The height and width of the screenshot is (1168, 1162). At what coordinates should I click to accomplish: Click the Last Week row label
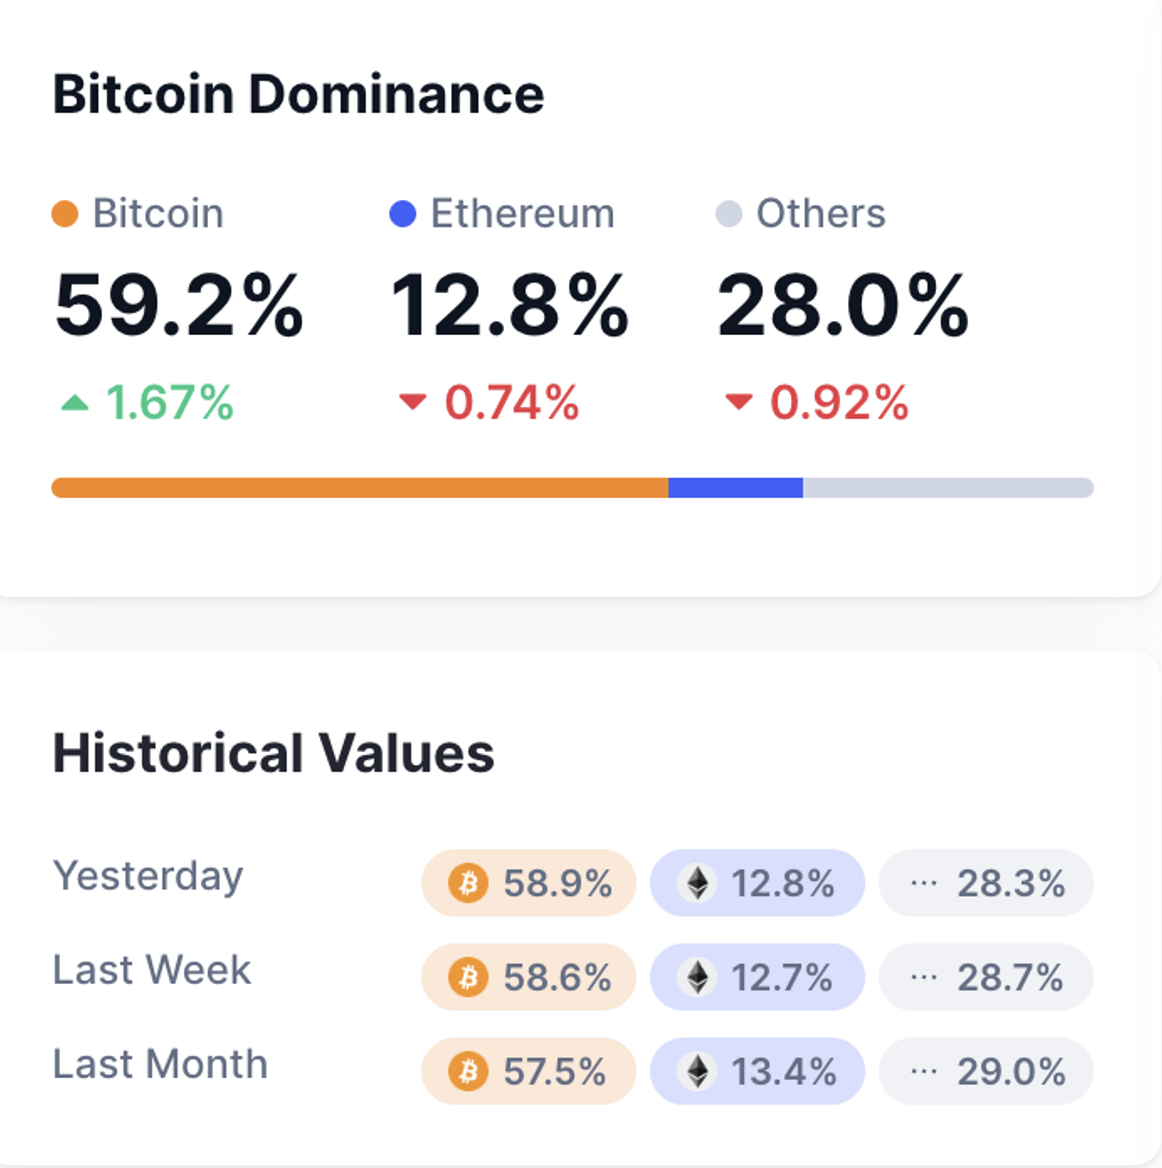(x=152, y=970)
